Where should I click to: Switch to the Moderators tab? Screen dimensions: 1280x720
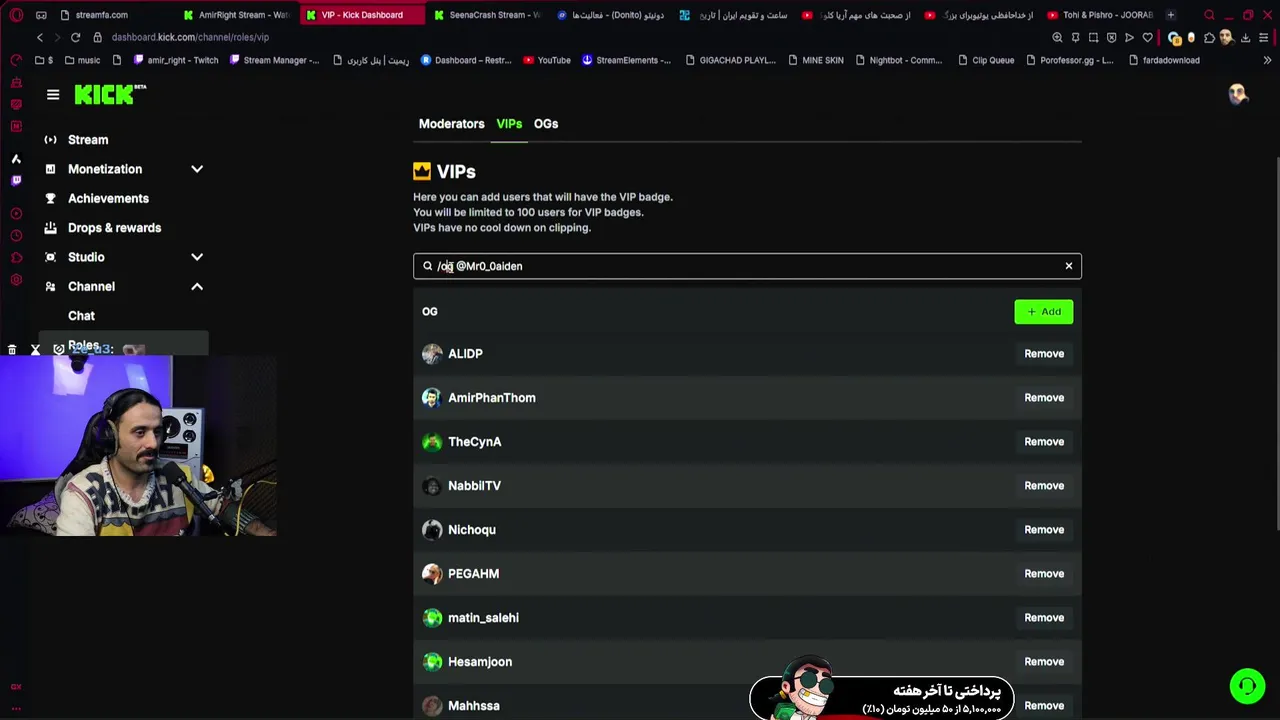[x=451, y=124]
